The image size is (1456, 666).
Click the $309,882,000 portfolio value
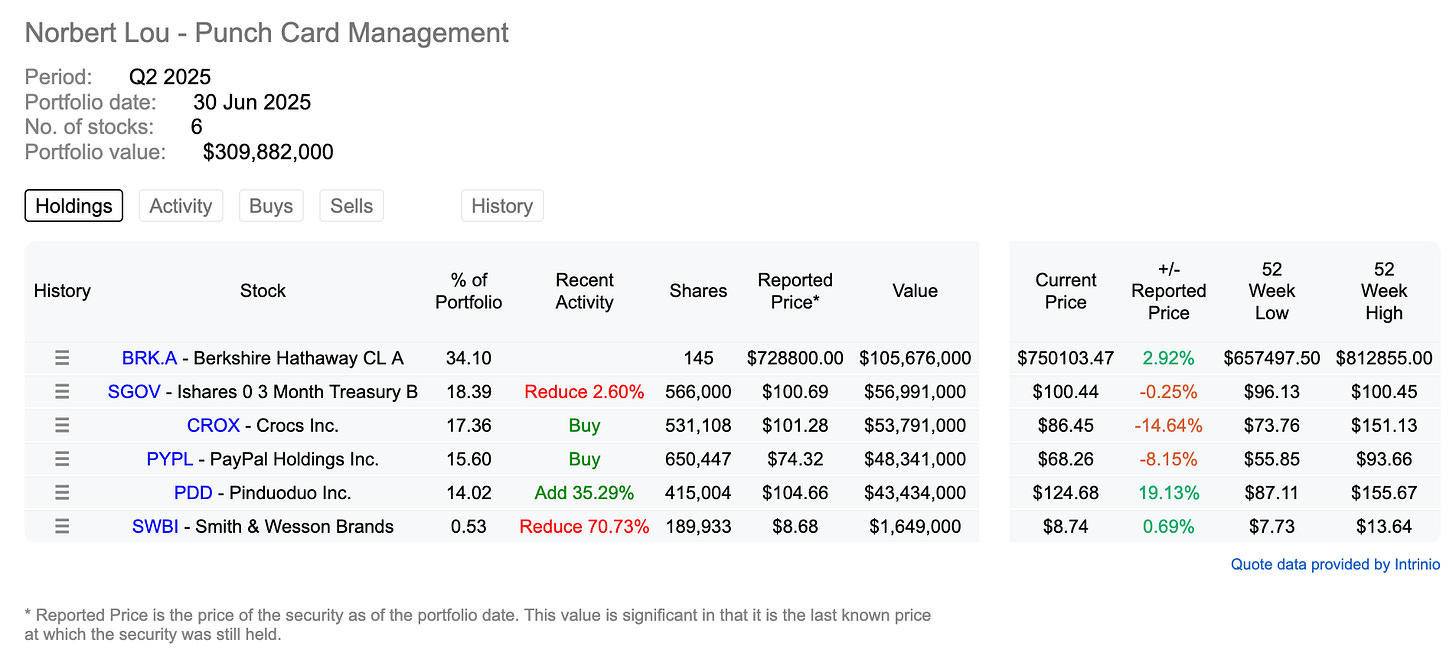pos(268,152)
